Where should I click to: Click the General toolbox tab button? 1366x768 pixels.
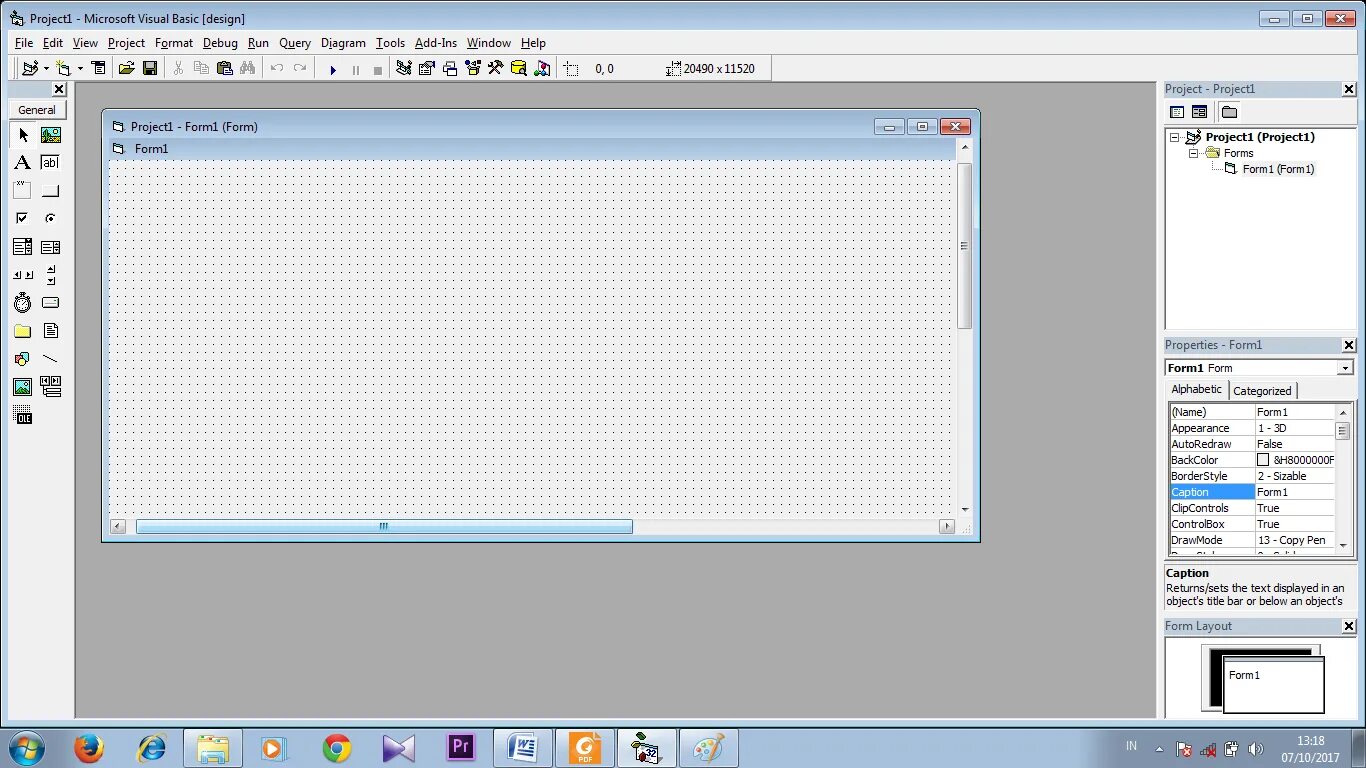tap(37, 110)
